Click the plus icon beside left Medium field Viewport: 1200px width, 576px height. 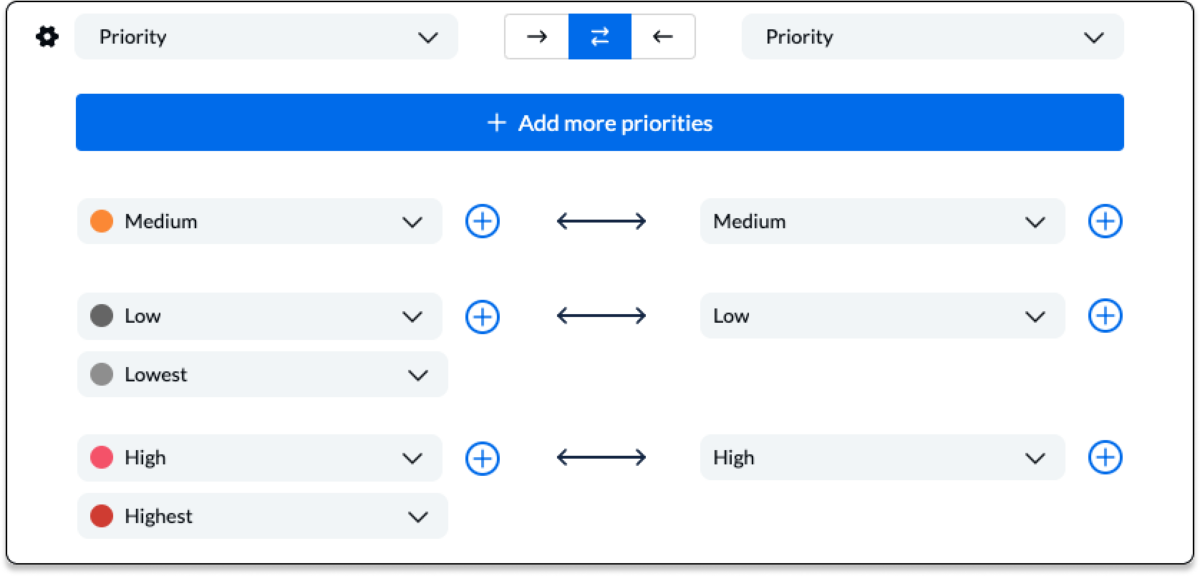coord(482,221)
